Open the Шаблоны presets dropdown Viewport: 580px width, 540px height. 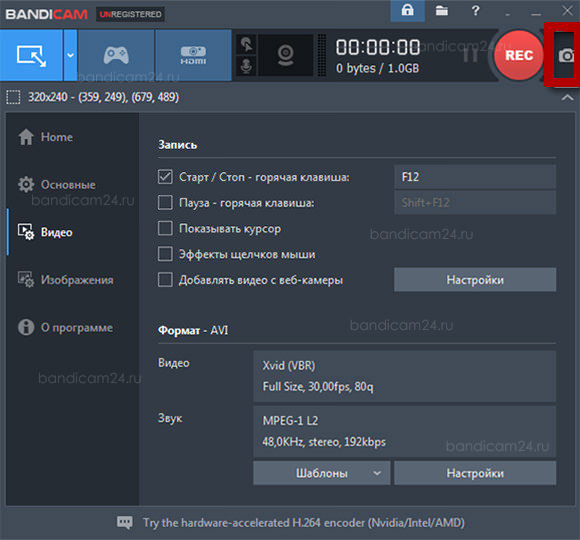[x=321, y=473]
